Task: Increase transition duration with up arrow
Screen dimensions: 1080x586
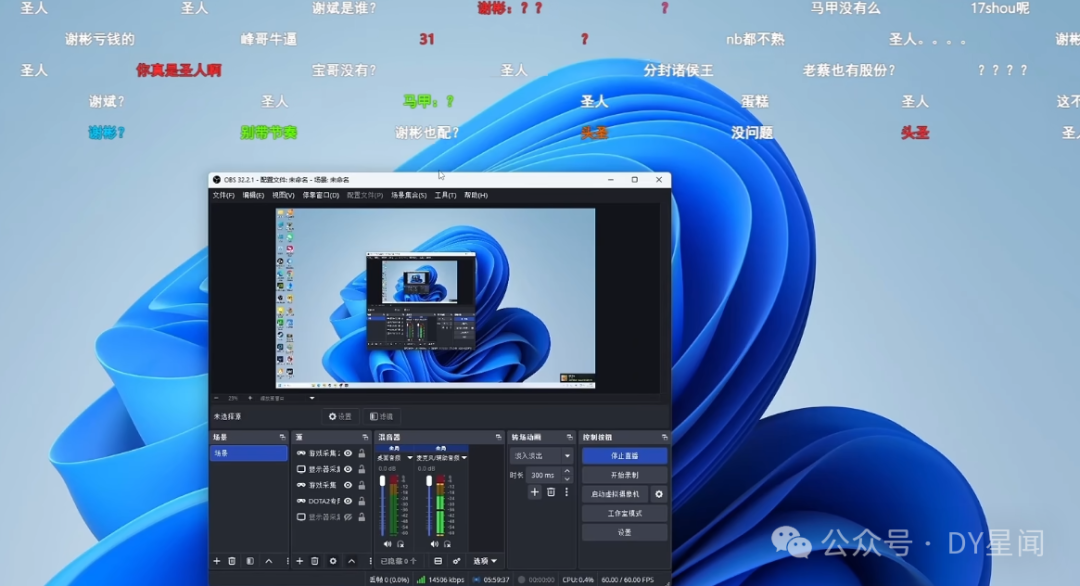Action: (x=567, y=472)
